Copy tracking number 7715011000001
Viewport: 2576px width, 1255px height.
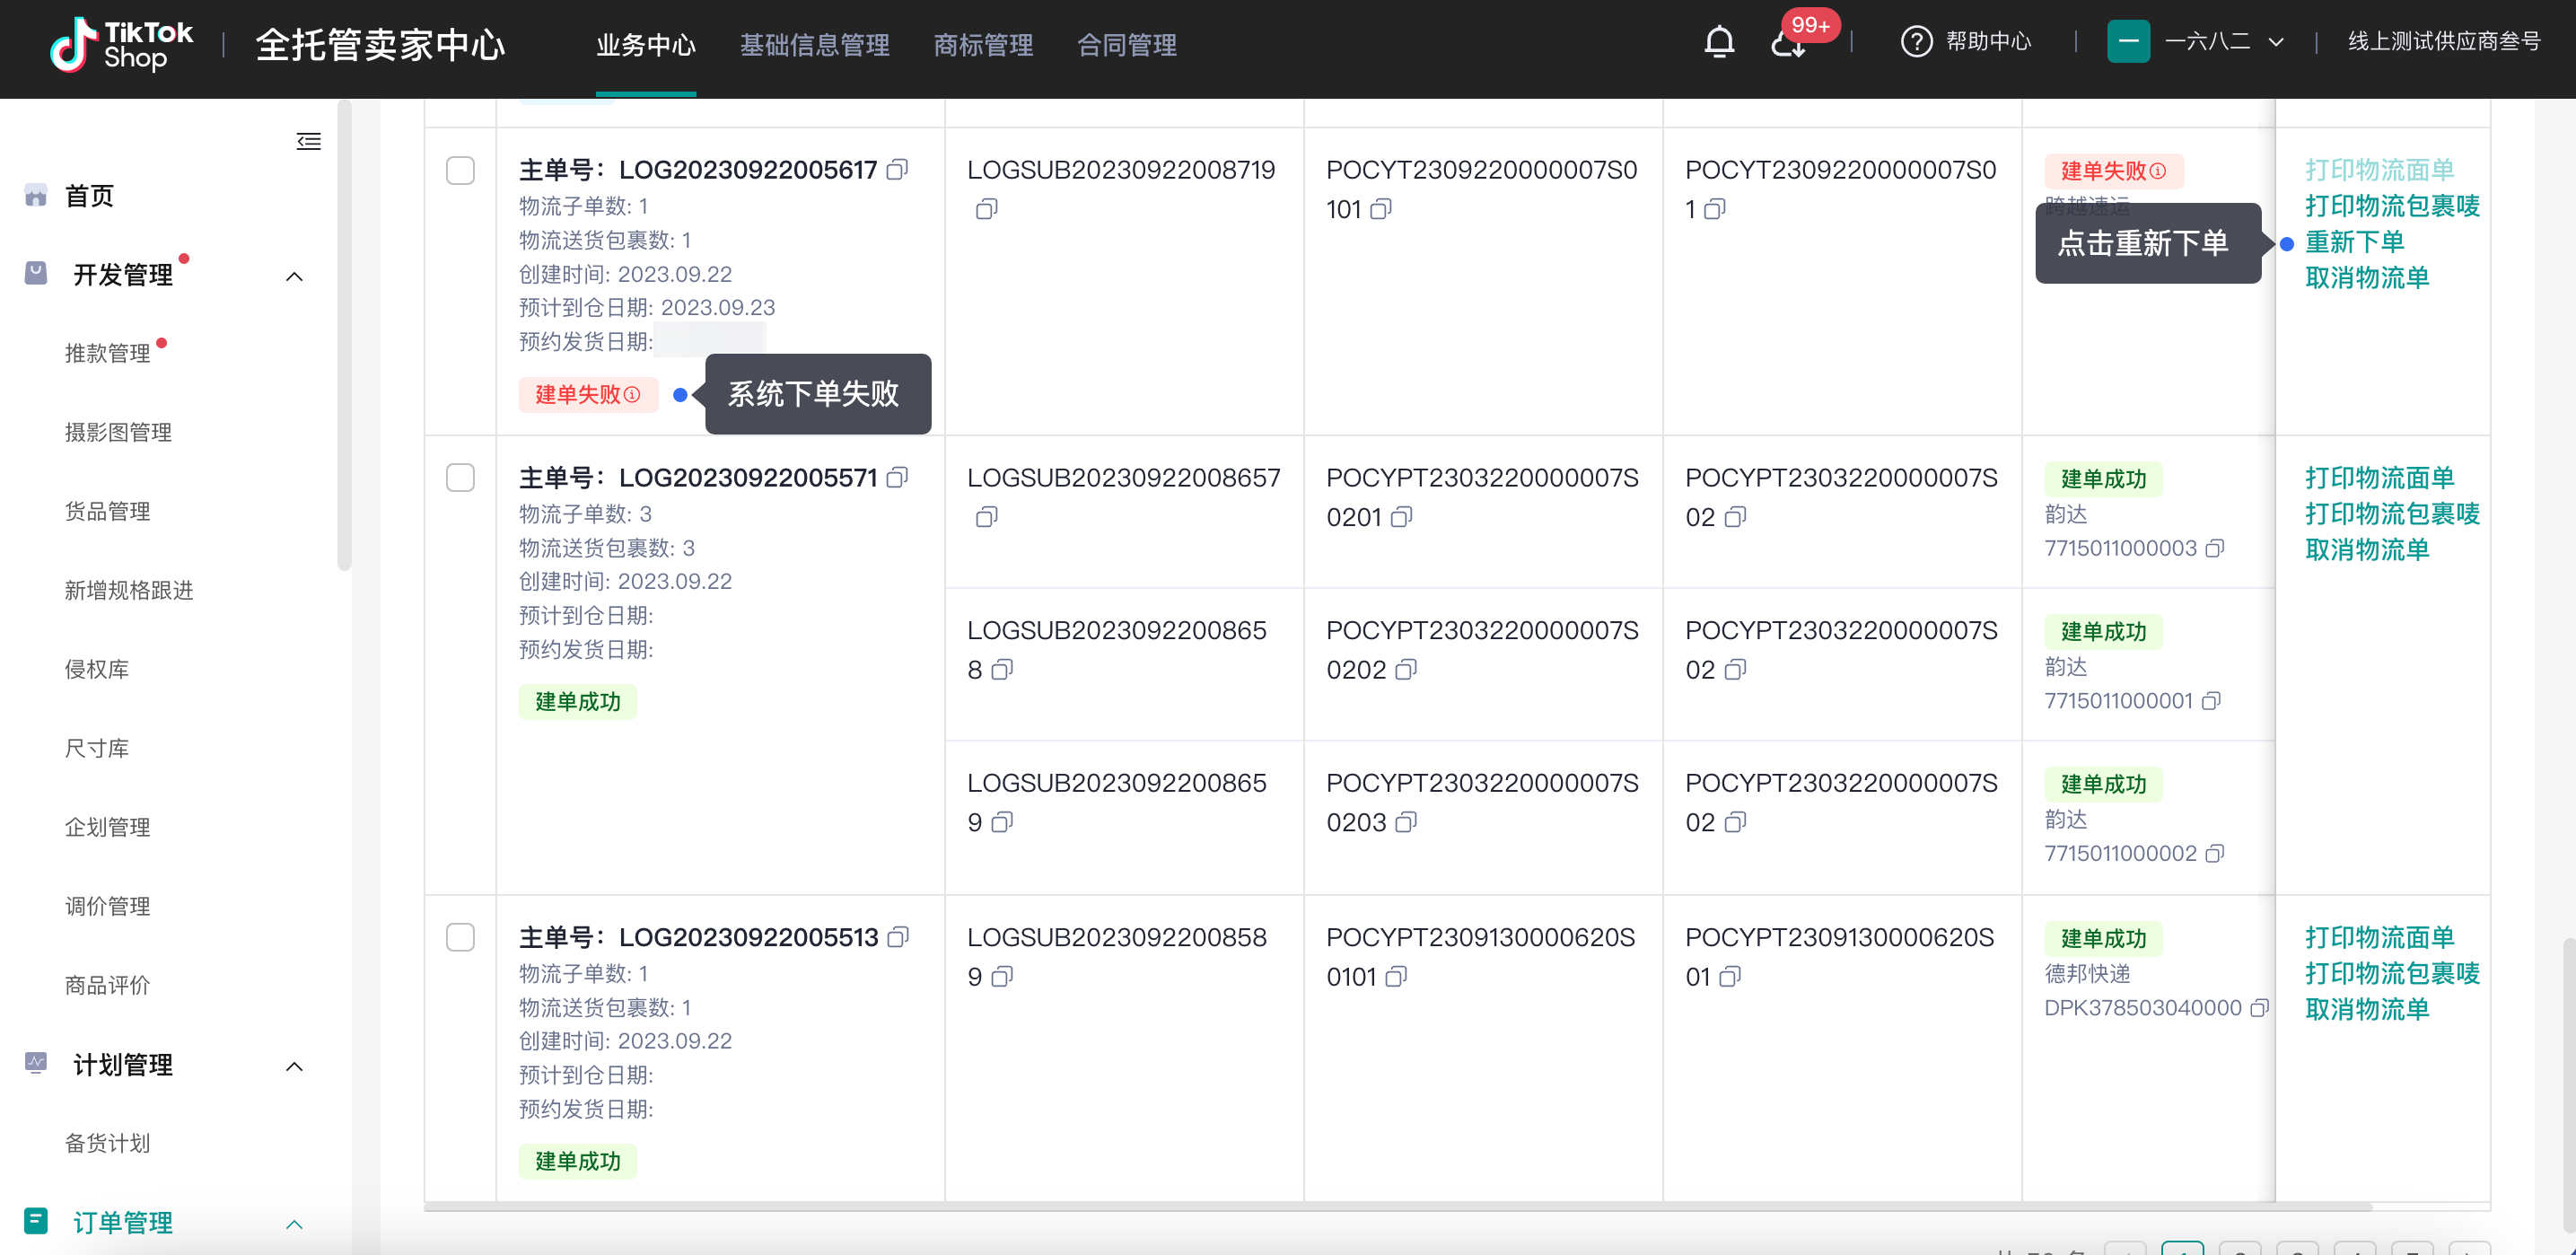click(2211, 701)
